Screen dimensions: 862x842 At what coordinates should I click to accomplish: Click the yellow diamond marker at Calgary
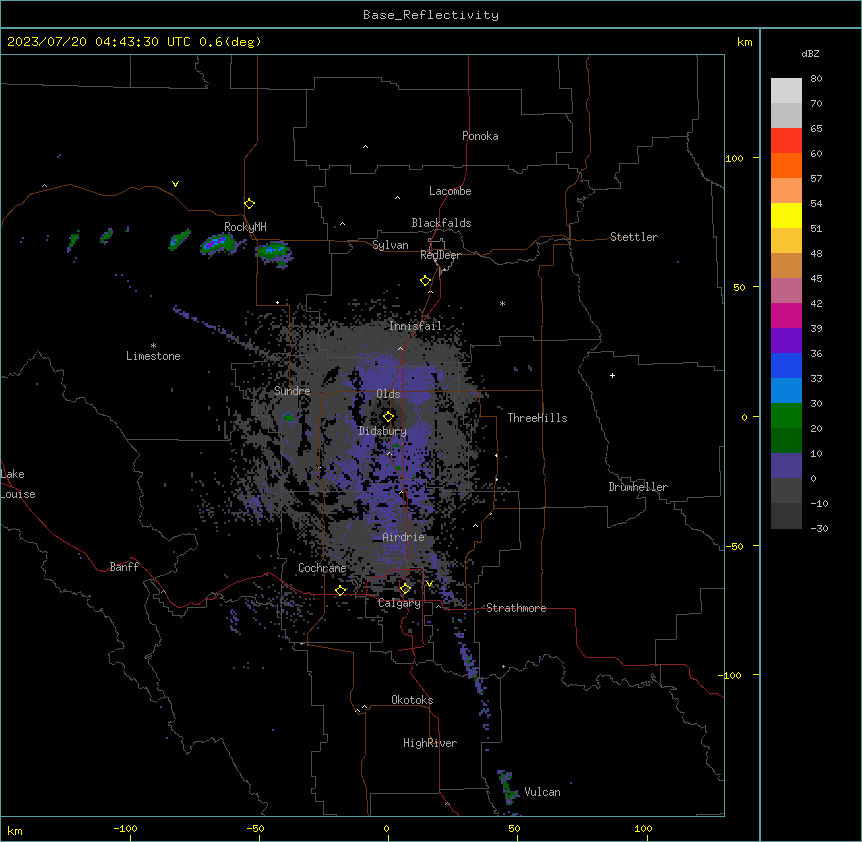coord(405,589)
